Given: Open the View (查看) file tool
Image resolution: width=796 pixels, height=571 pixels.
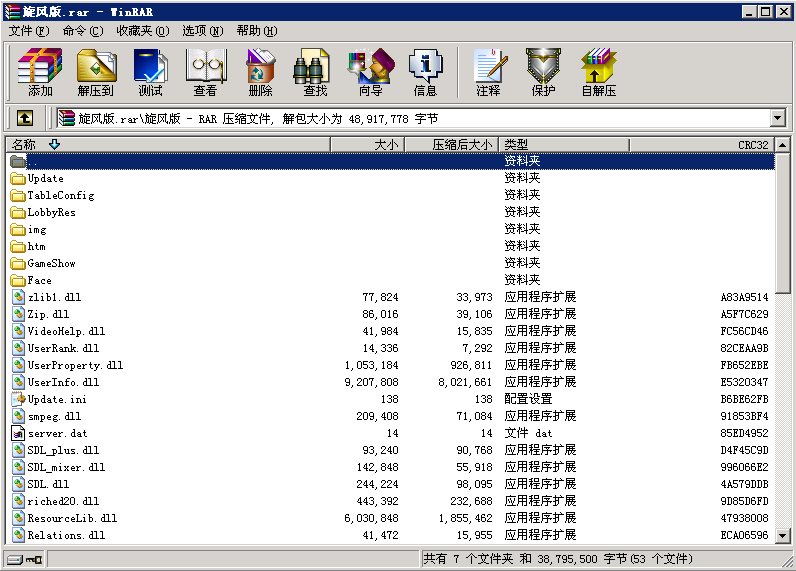Looking at the screenshot, I should [205, 72].
